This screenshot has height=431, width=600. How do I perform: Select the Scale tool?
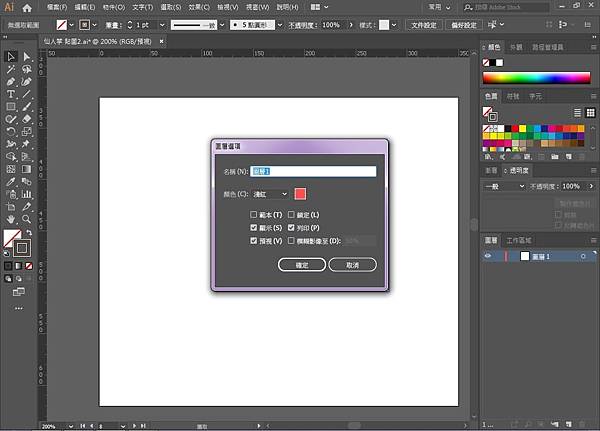(x=26, y=132)
